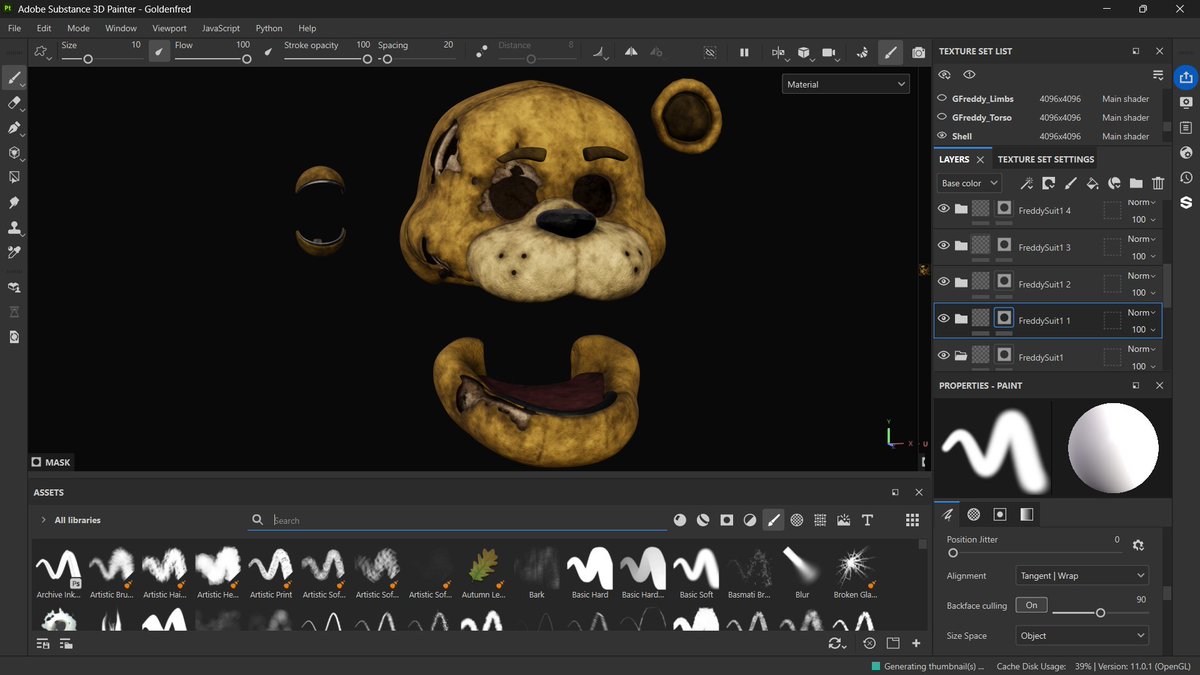
Task: Hide the FreddySuit1 1 layer
Action: pos(943,319)
